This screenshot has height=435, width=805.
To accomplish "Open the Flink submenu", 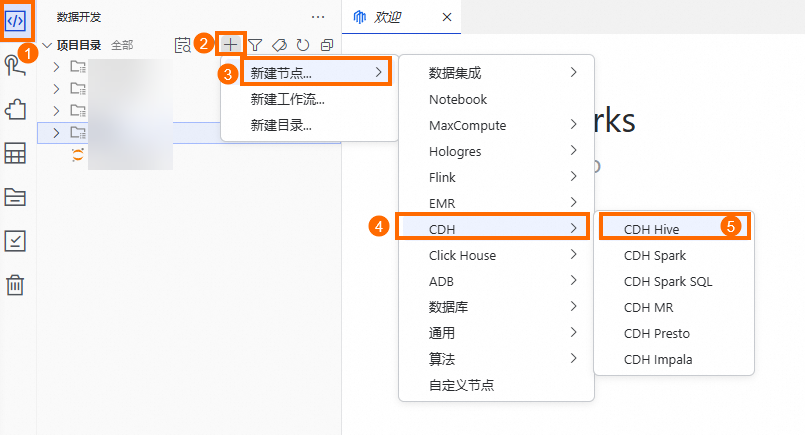I will (496, 177).
